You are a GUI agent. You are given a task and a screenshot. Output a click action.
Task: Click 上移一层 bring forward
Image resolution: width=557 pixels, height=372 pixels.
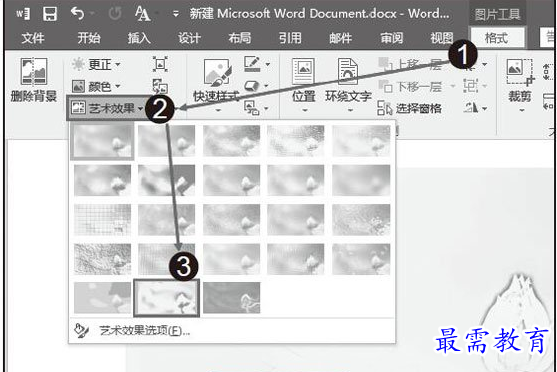click(x=410, y=65)
